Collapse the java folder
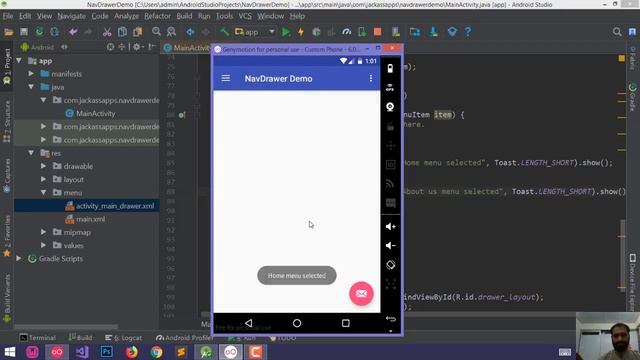This screenshot has height=360, width=640. point(31,87)
